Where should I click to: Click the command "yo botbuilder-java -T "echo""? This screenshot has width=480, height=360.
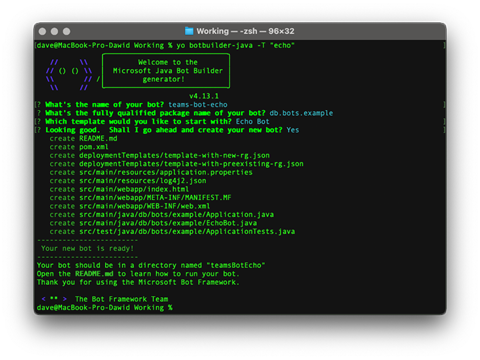235,45
